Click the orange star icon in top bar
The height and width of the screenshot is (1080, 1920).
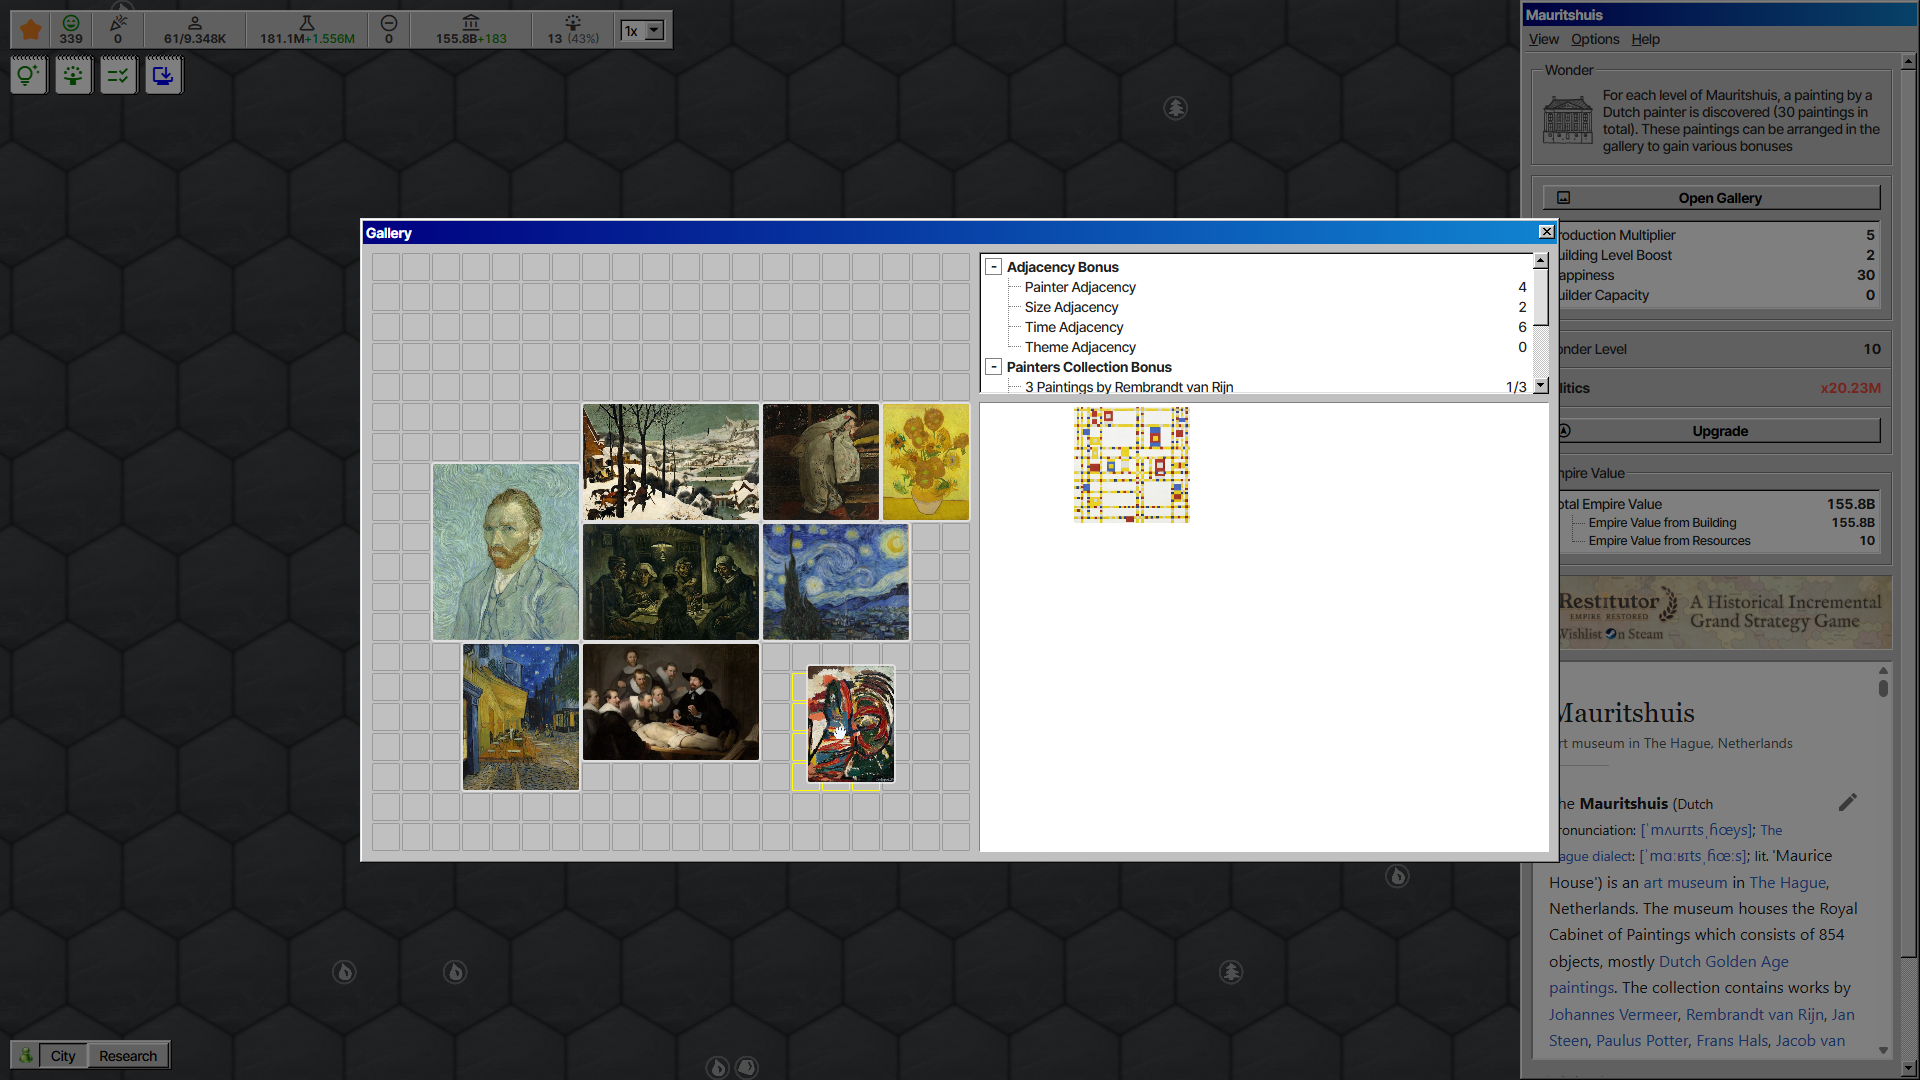(x=31, y=30)
